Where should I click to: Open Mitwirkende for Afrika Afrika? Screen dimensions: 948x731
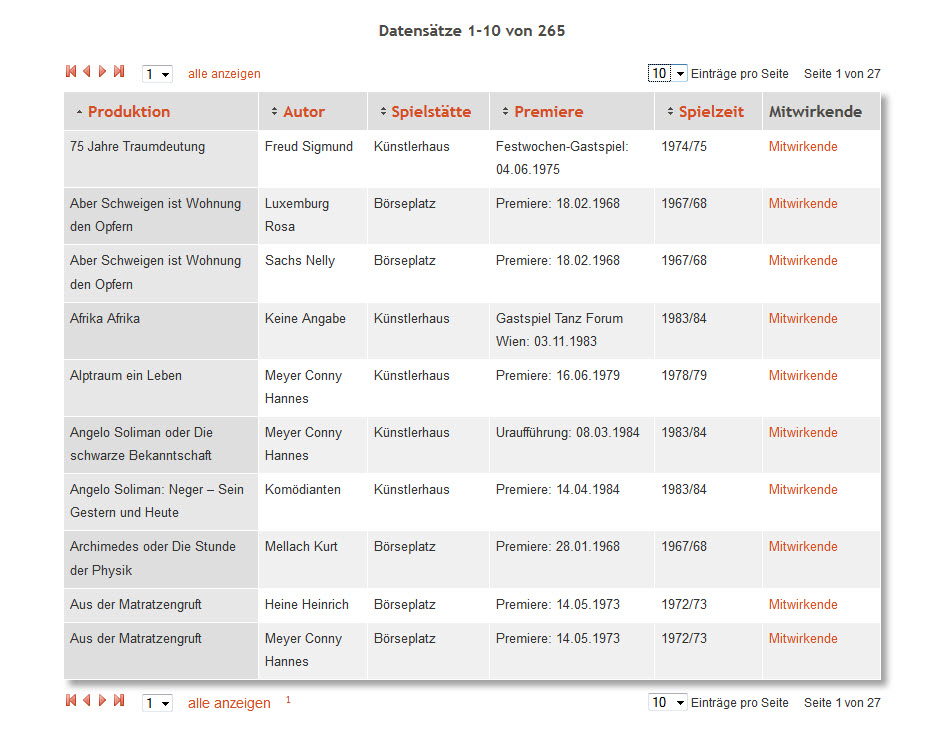pyautogui.click(x=803, y=319)
